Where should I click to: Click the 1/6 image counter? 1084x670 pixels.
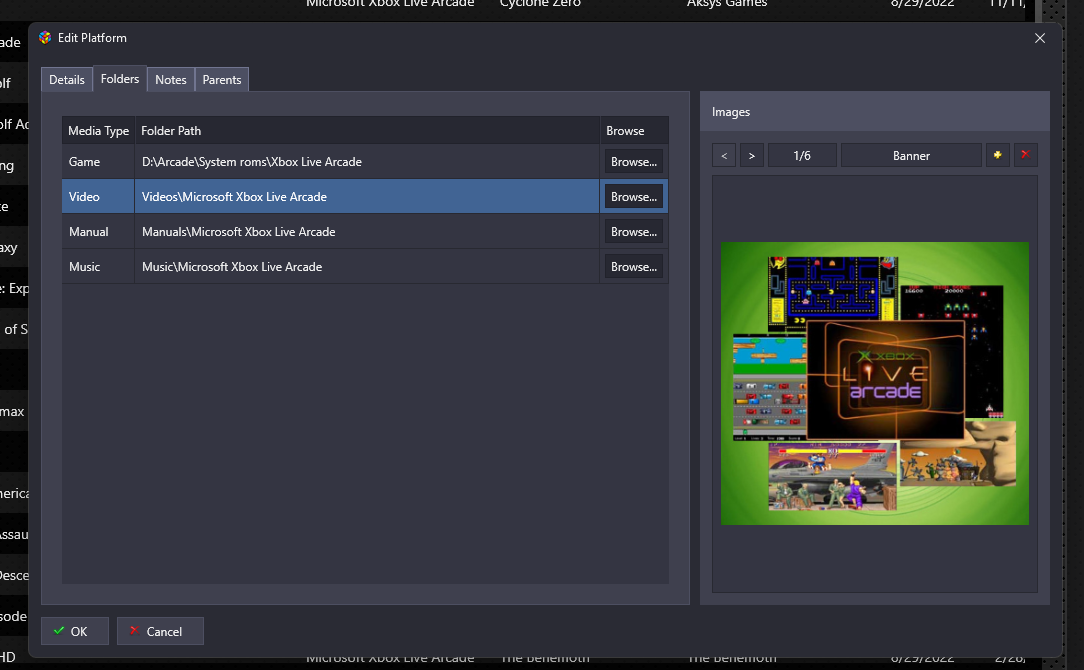[x=802, y=156]
